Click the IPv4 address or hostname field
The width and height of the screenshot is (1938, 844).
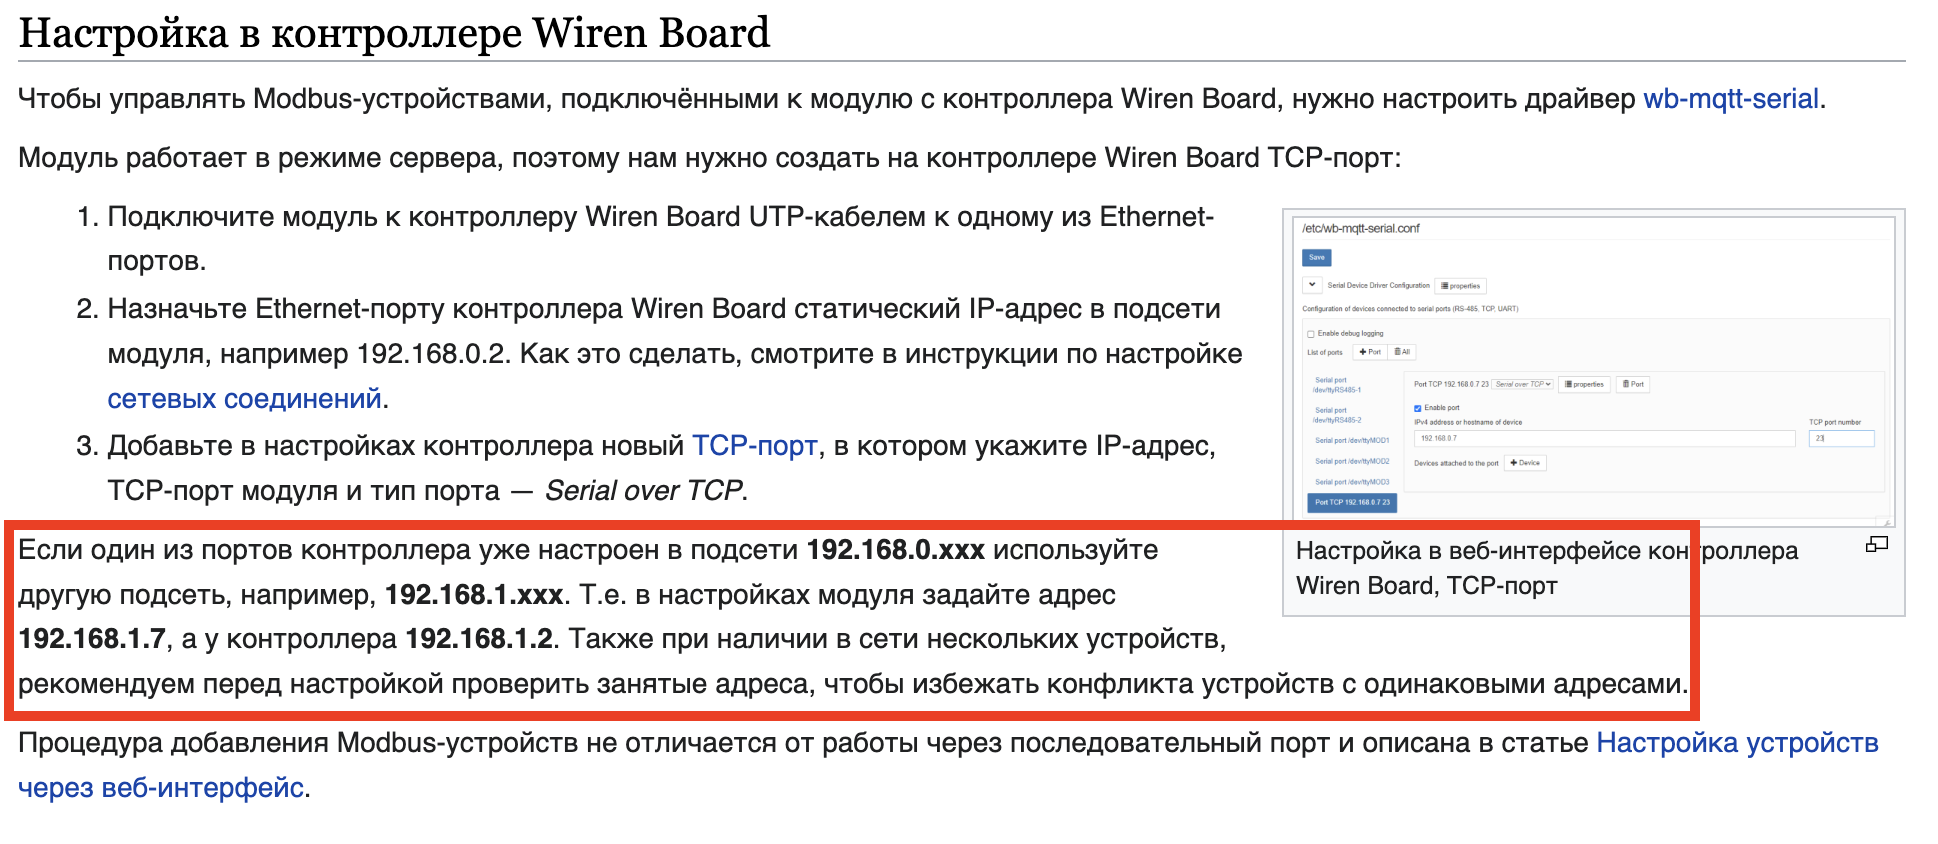1603,438
